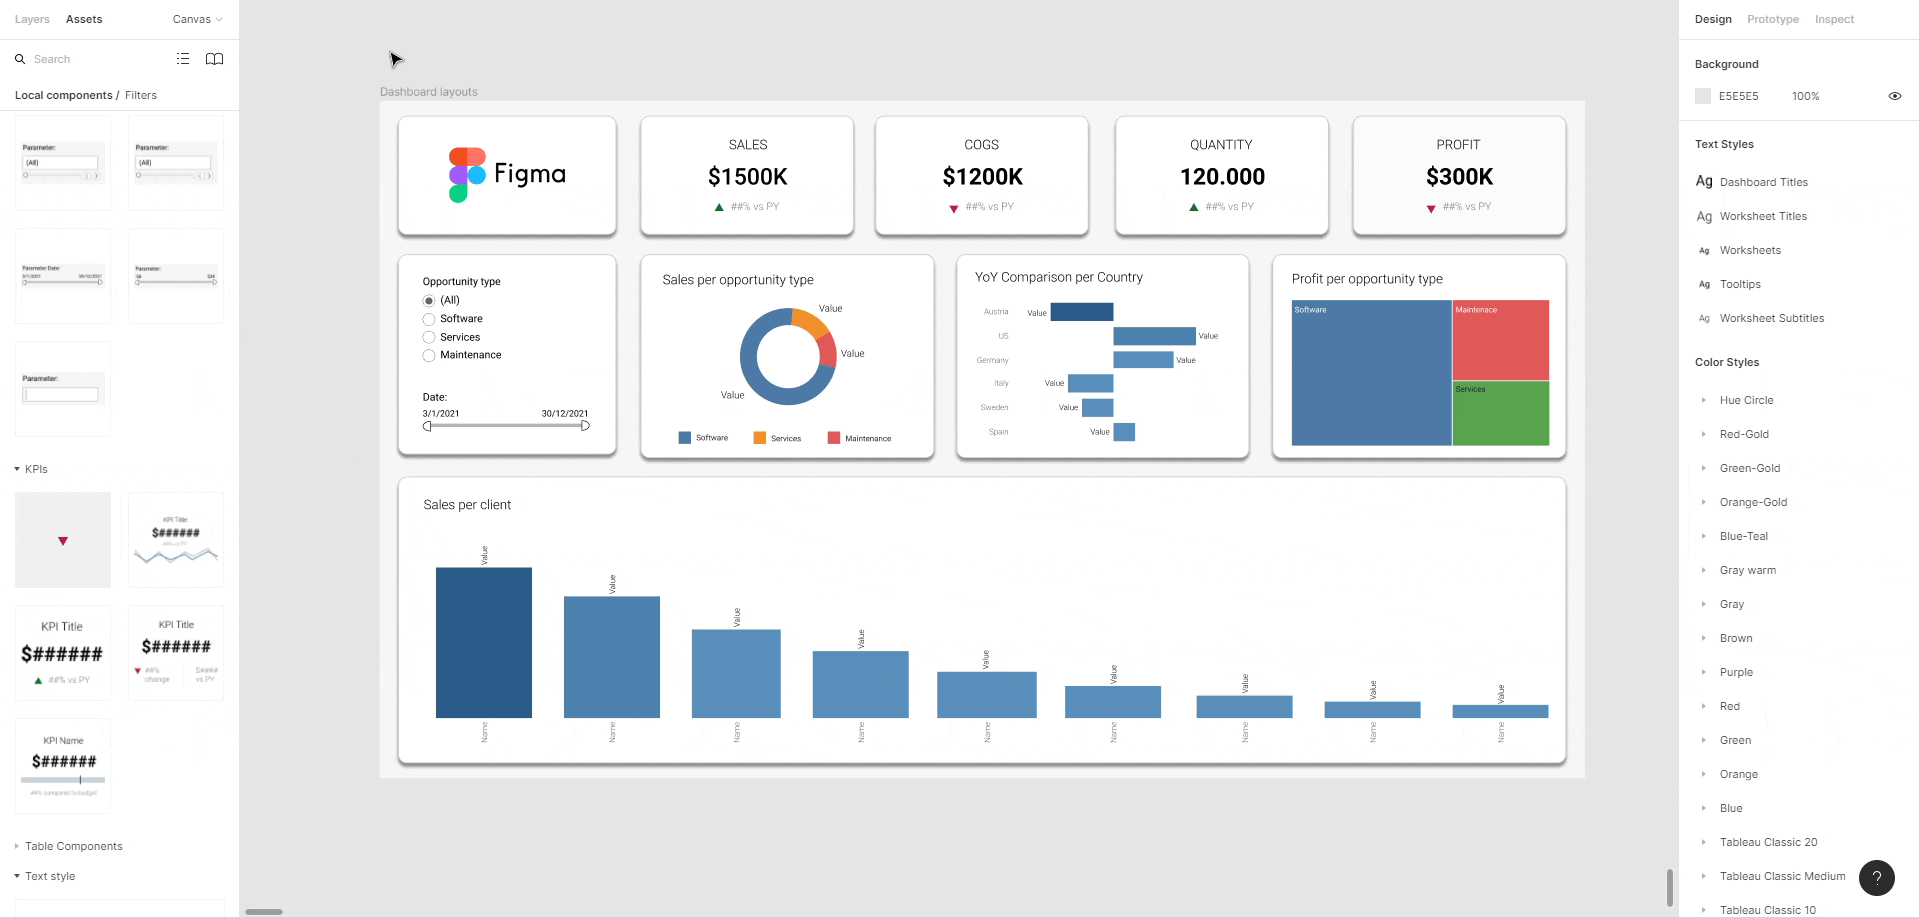Select the Maintenance radio button
The height and width of the screenshot is (917, 1919).
click(x=429, y=355)
